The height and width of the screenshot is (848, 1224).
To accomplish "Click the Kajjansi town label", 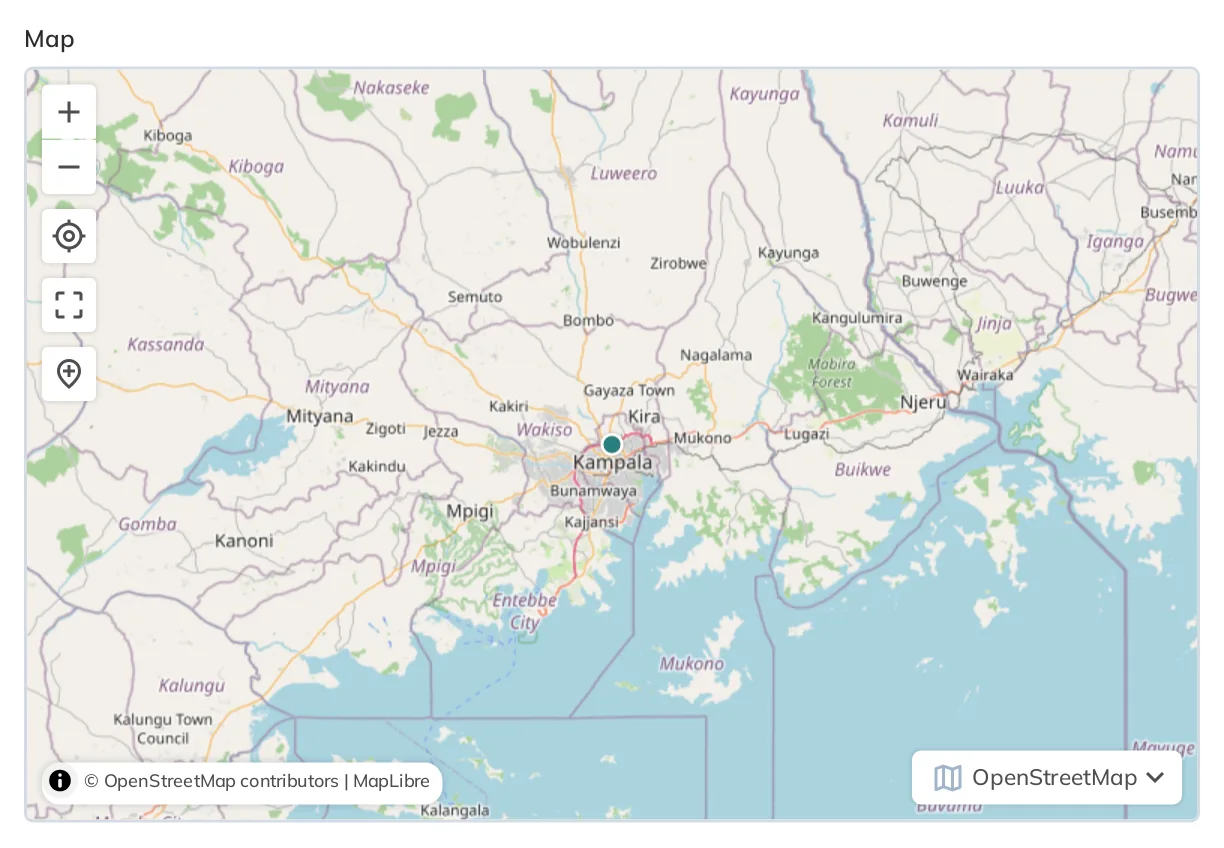I will [592, 522].
